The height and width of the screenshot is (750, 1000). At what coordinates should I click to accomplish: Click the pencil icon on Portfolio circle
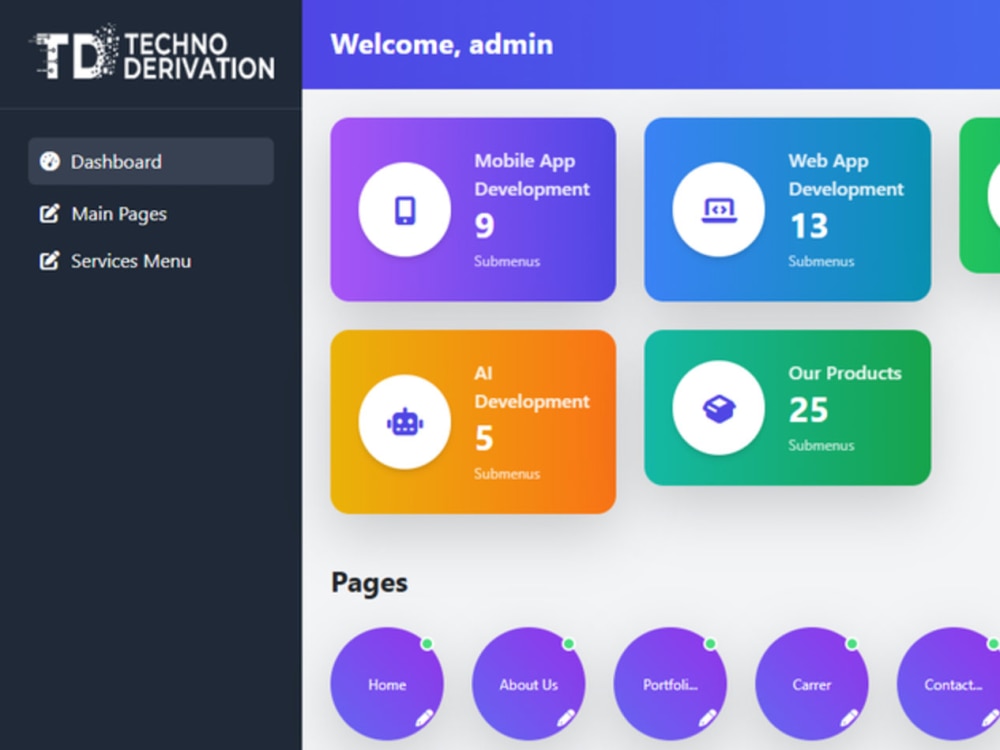(707, 717)
